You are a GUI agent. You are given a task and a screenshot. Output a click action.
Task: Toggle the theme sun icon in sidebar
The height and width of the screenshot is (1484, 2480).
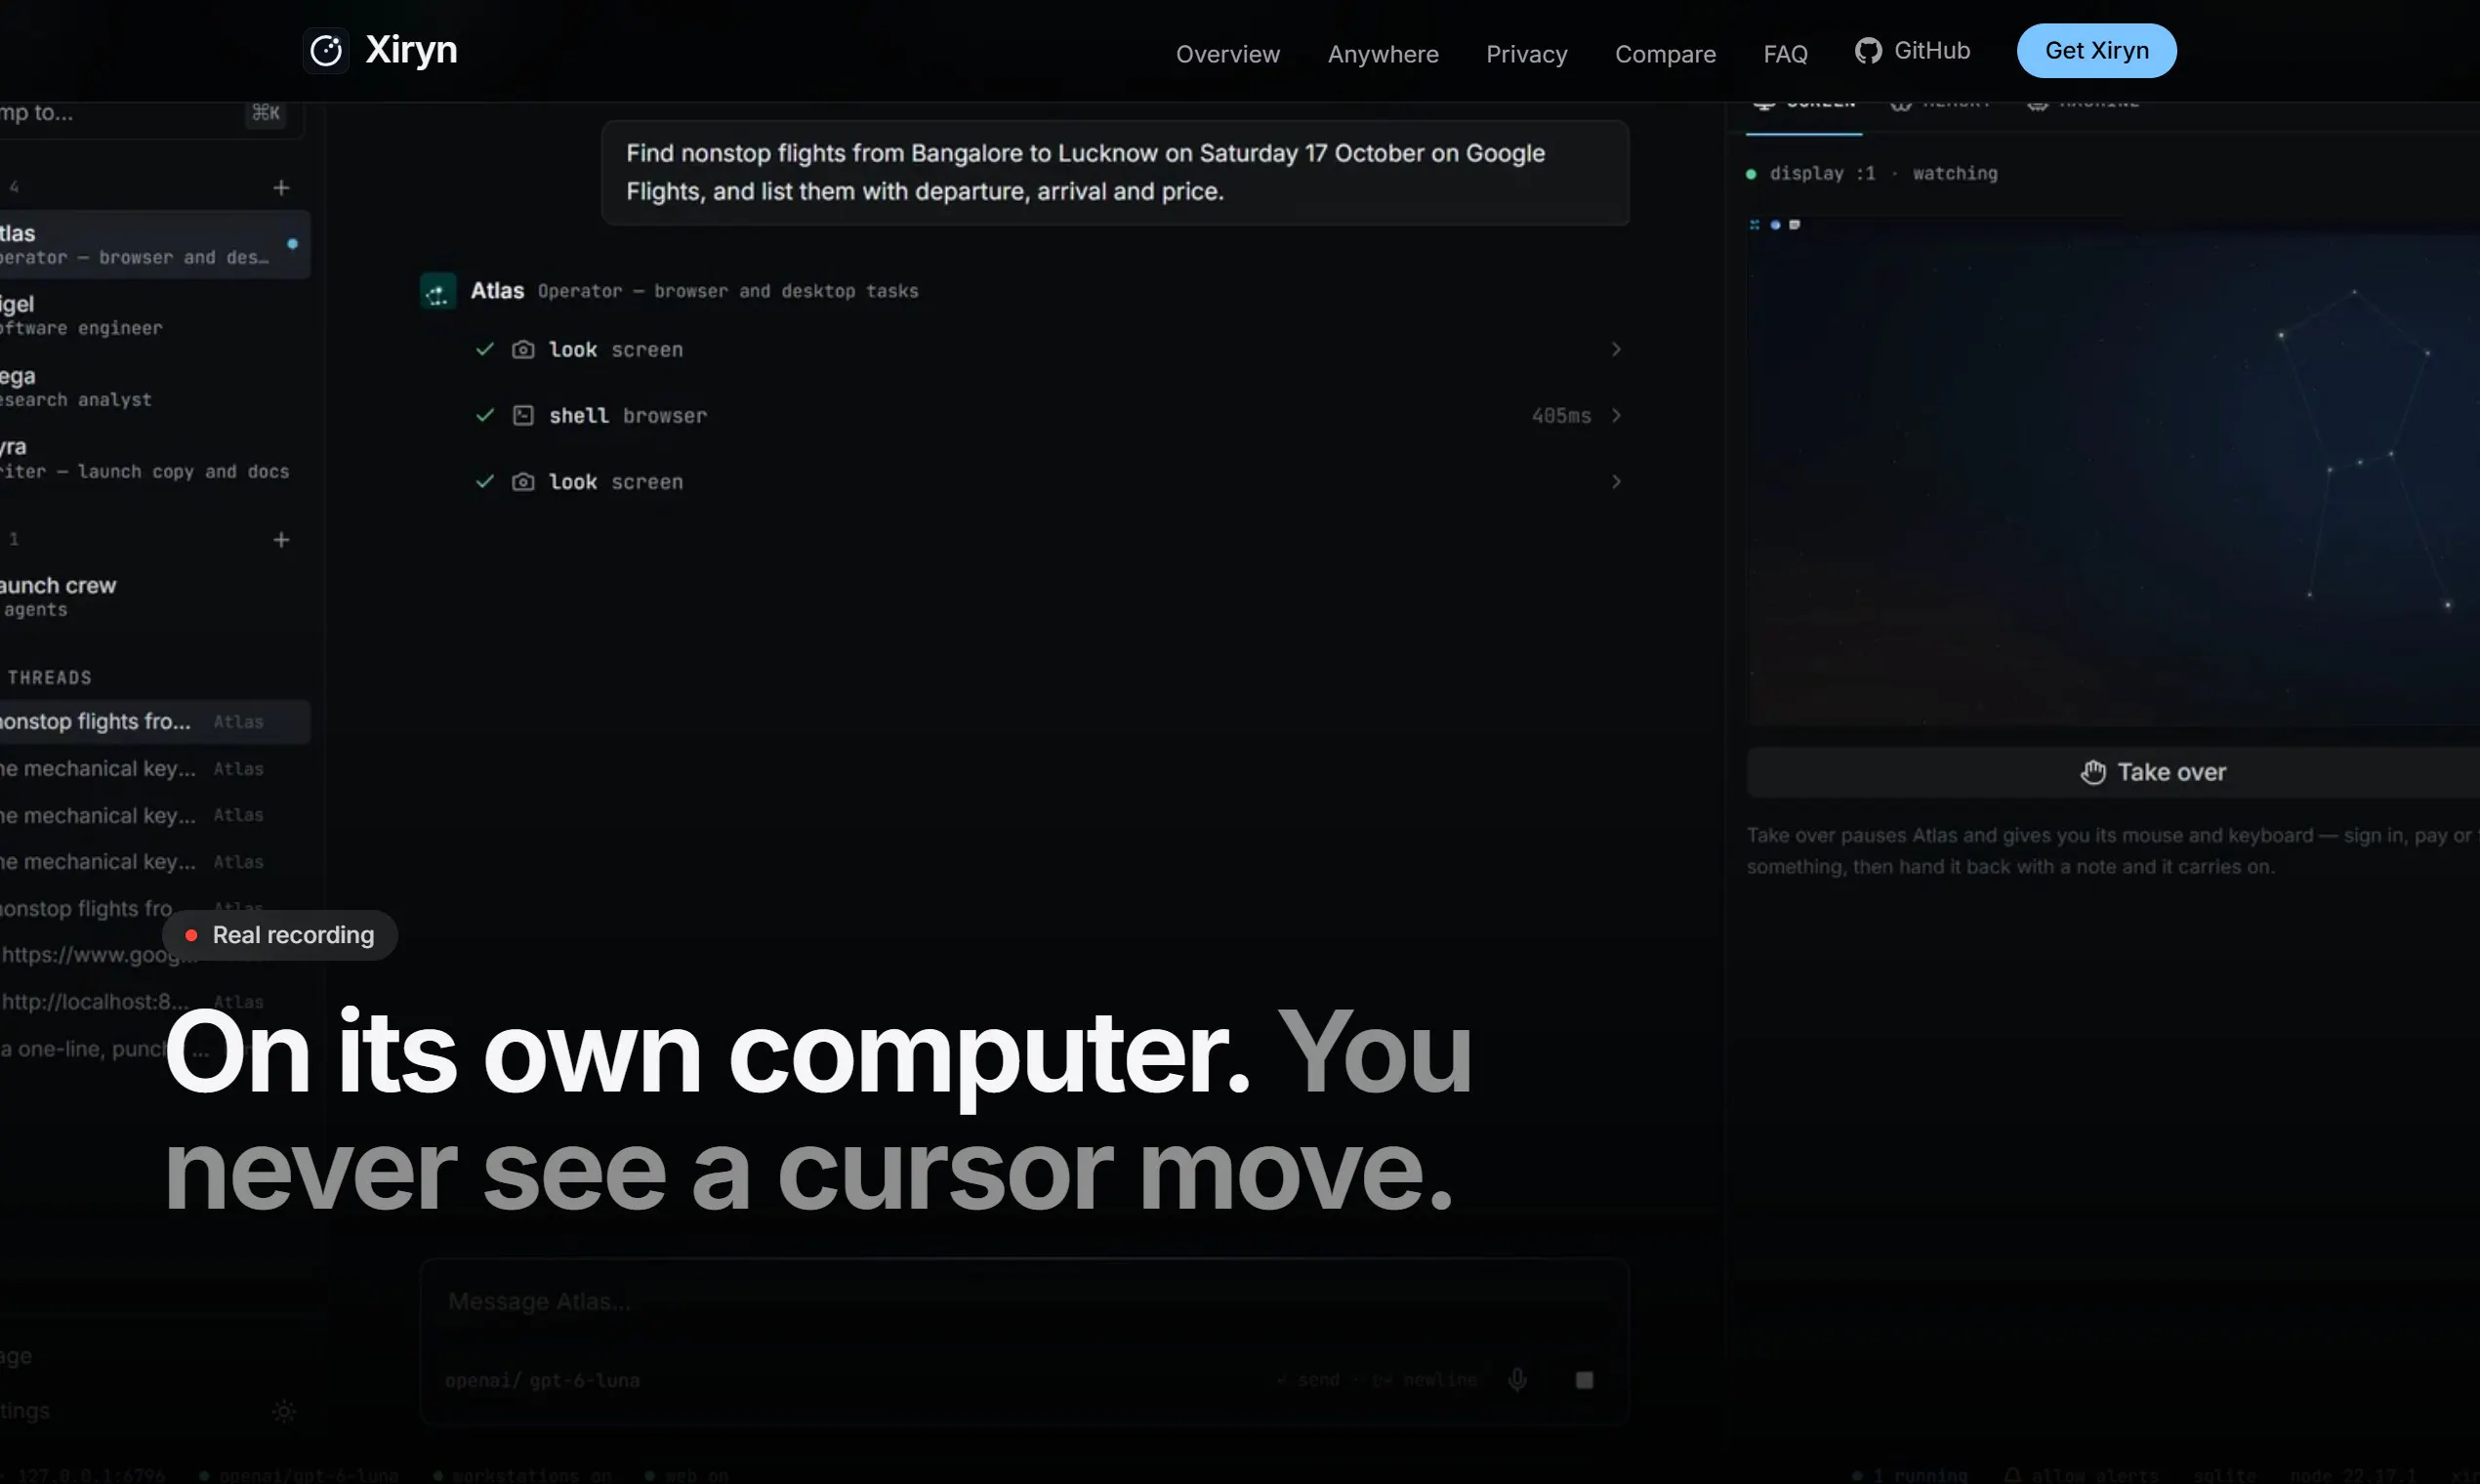(x=284, y=1412)
